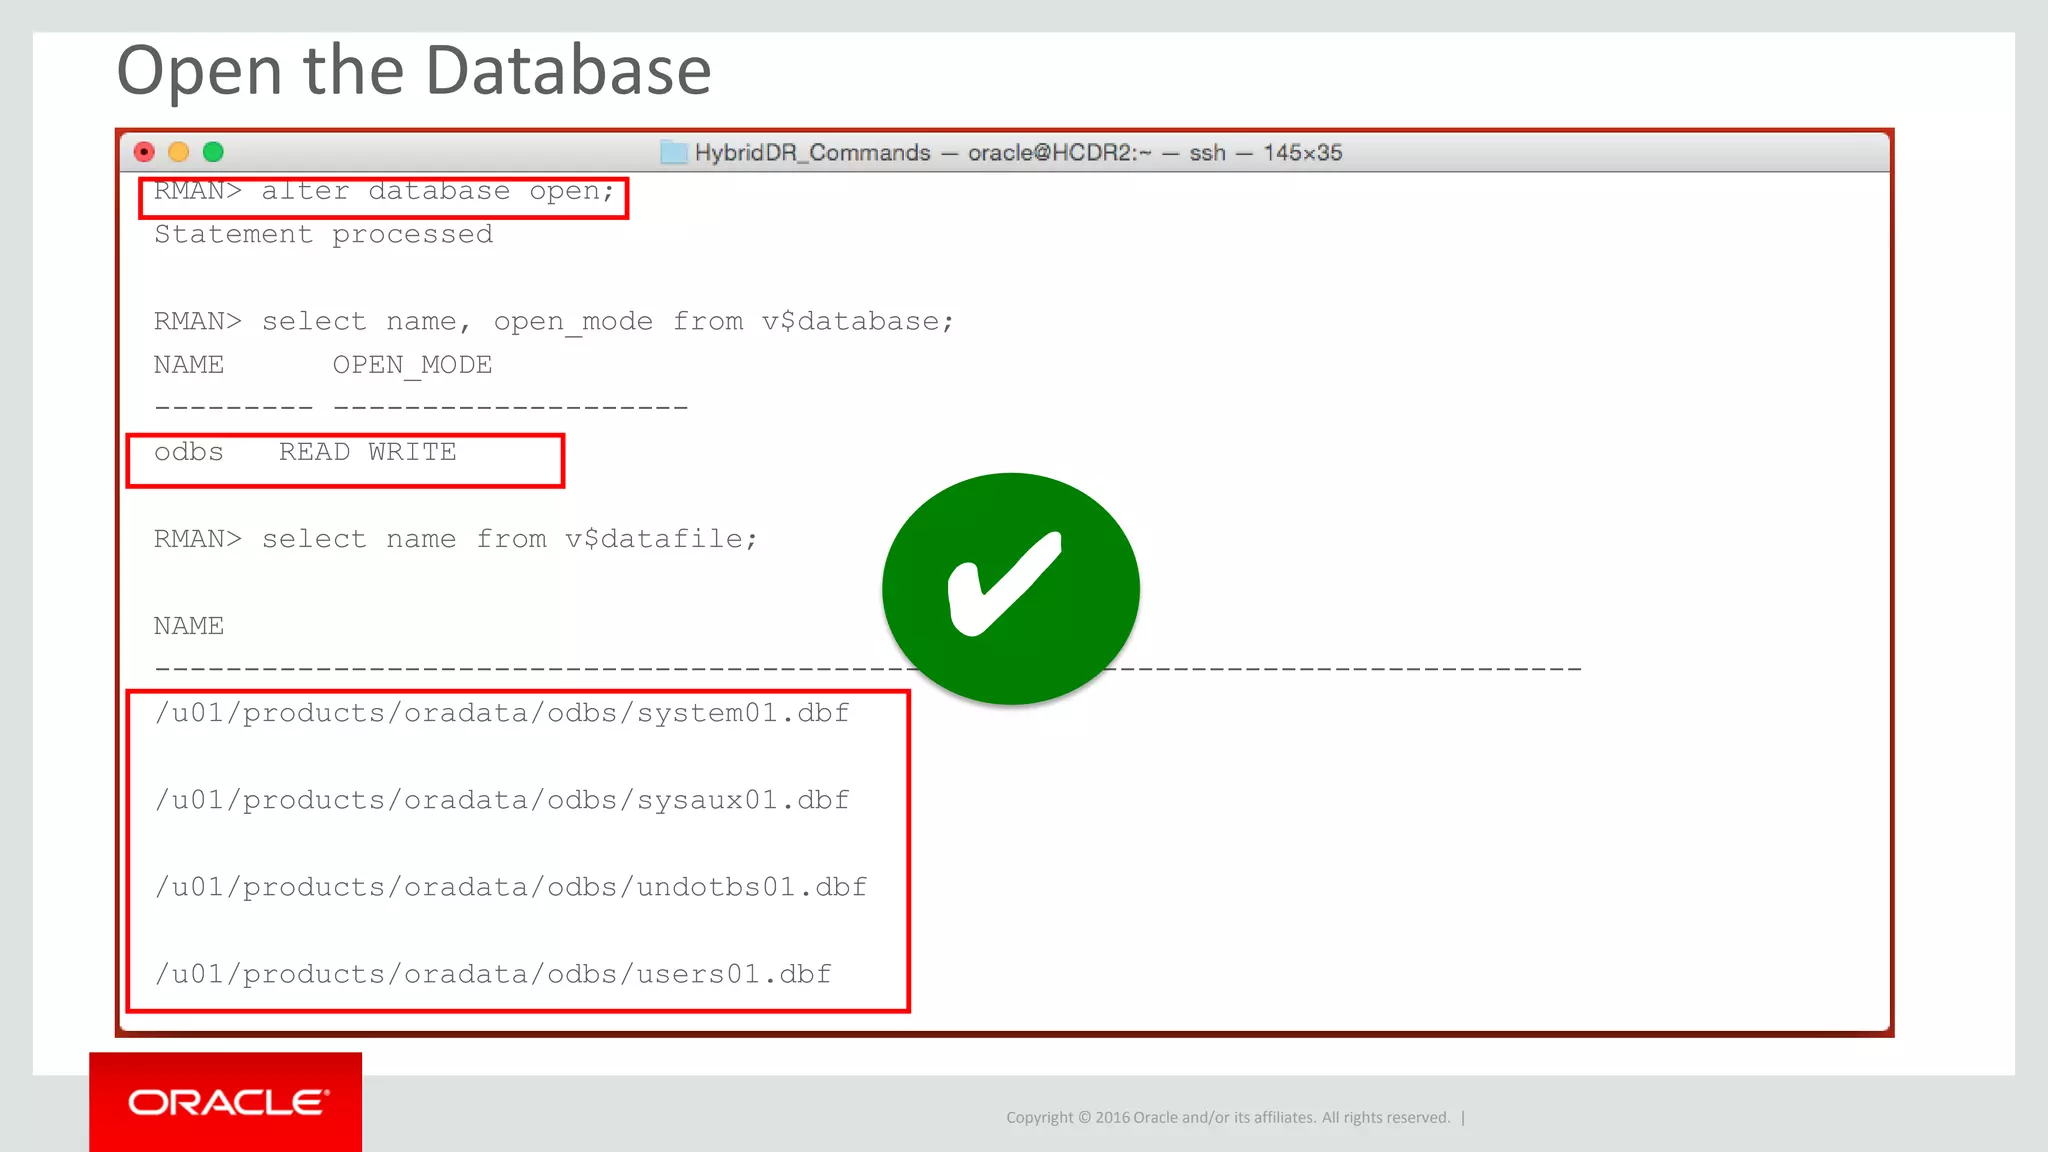The width and height of the screenshot is (2048, 1152).
Task: Click the green zoom button of terminal
Action: (x=213, y=152)
